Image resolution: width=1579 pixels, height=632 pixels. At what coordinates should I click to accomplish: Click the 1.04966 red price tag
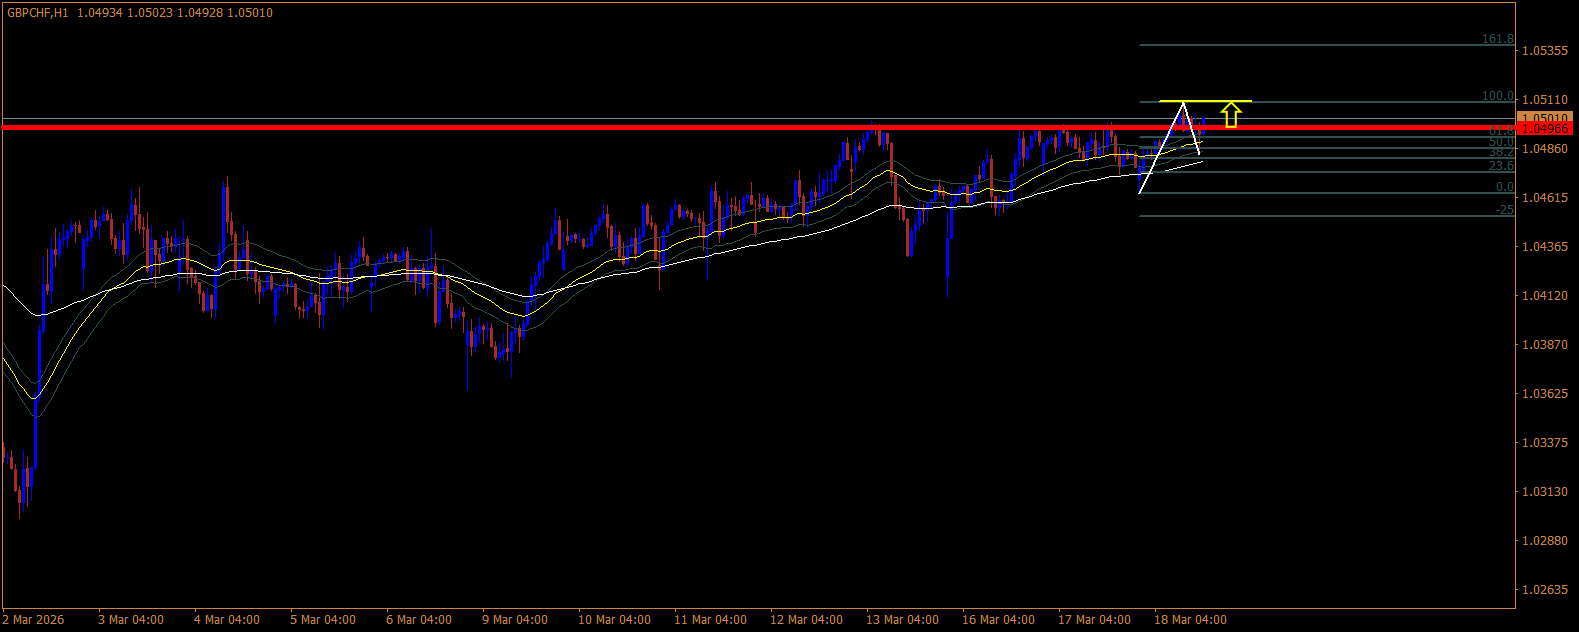[1545, 129]
